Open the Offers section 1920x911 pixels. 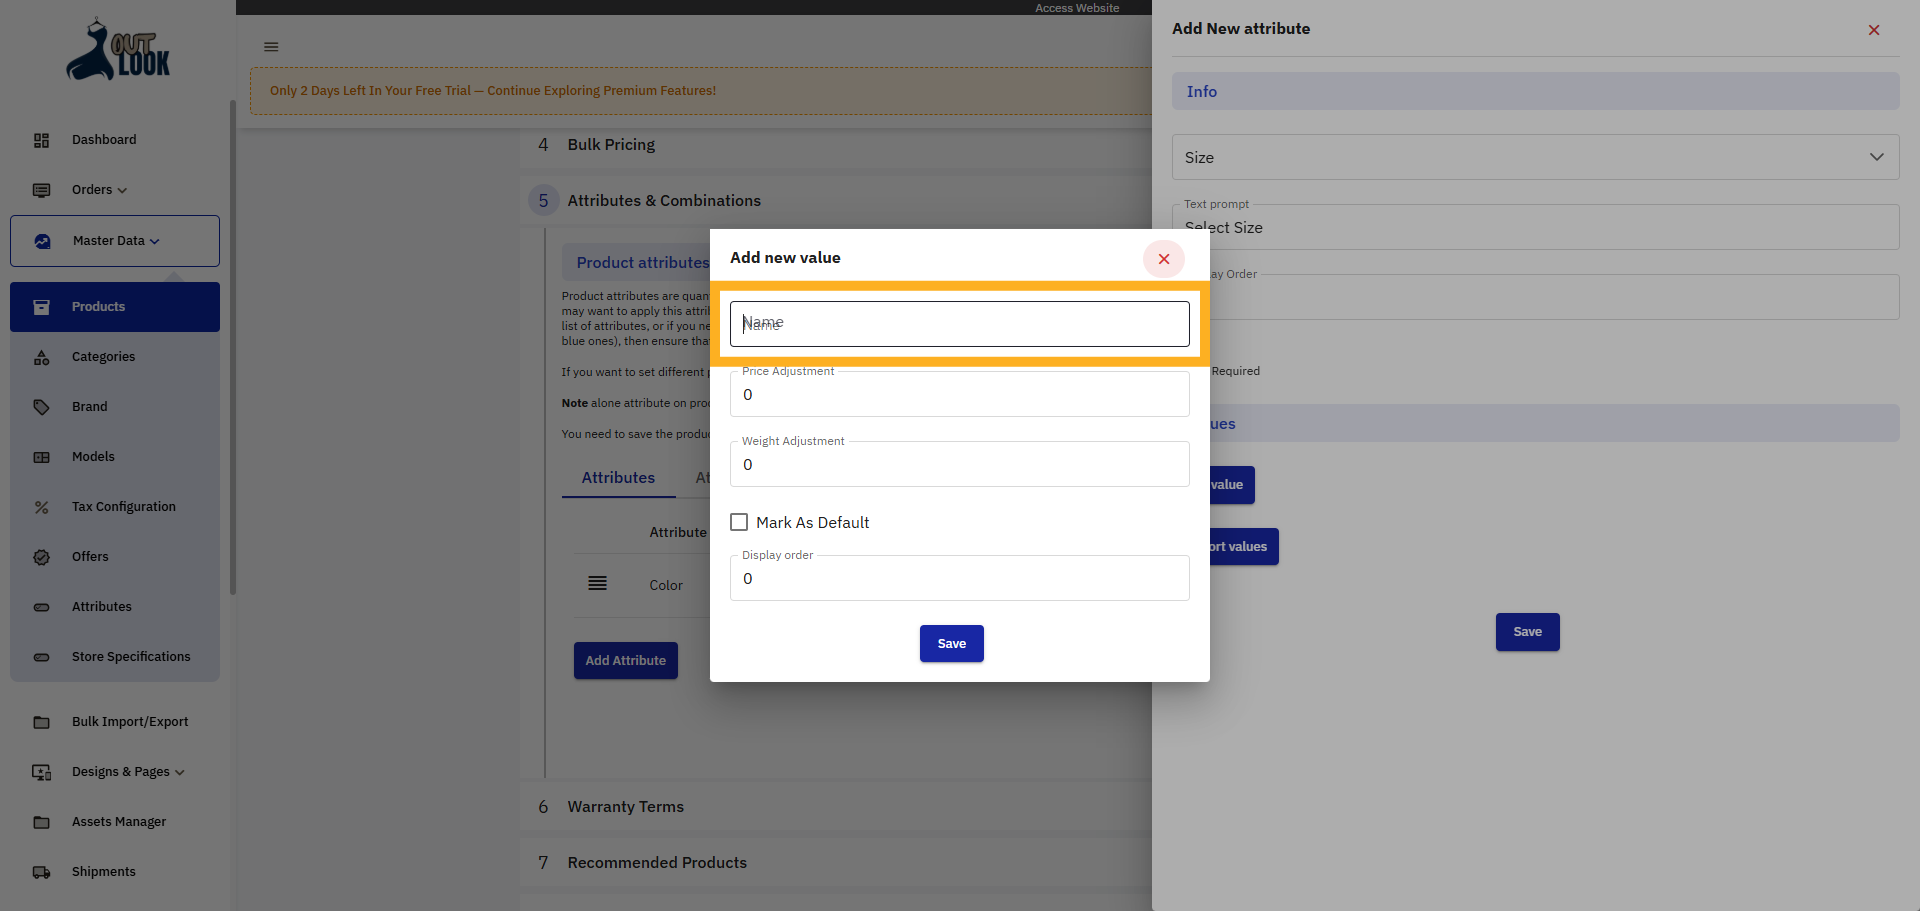90,556
